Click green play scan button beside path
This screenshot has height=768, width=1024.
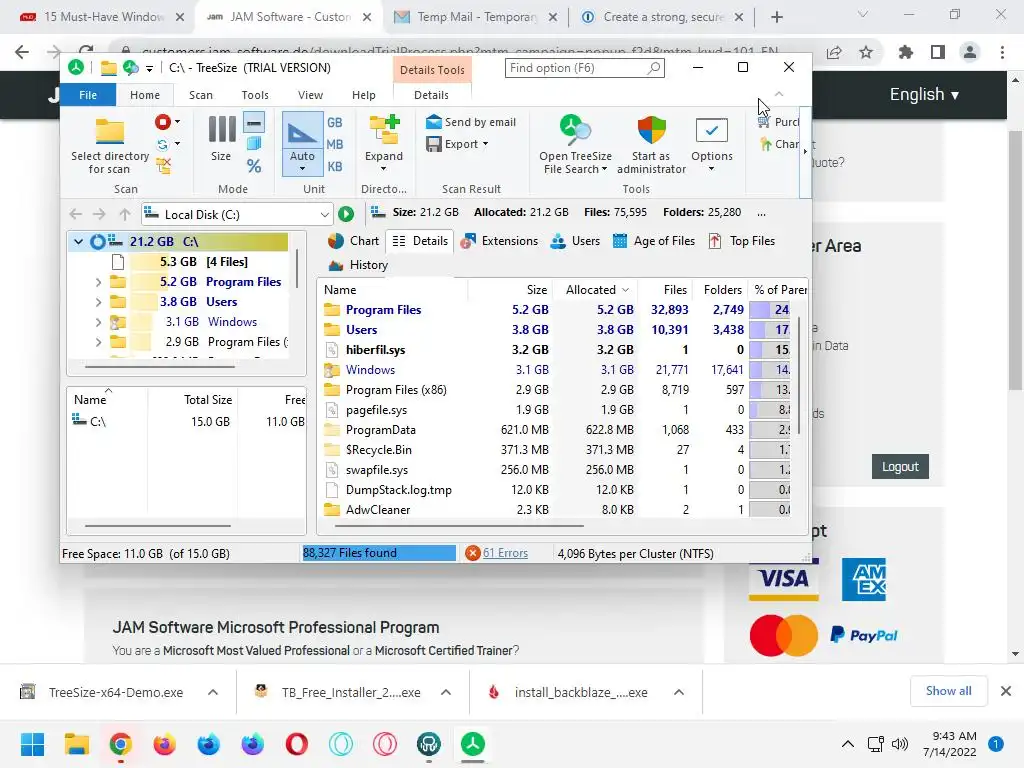click(x=346, y=214)
